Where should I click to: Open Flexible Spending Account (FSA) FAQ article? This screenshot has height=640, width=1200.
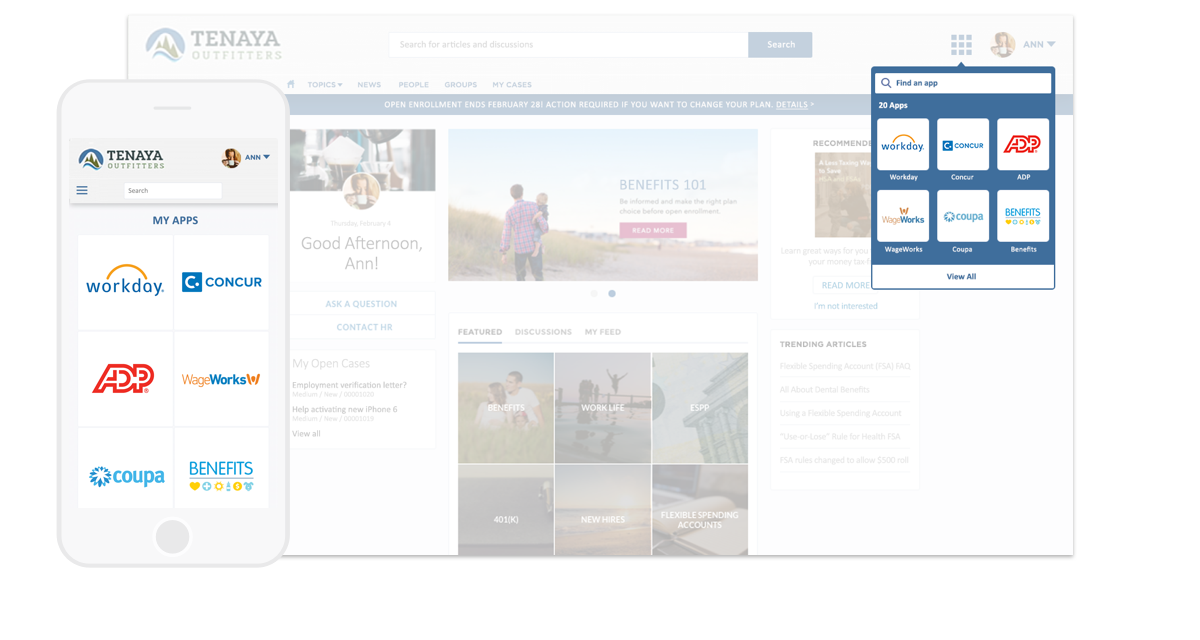[x=845, y=366]
